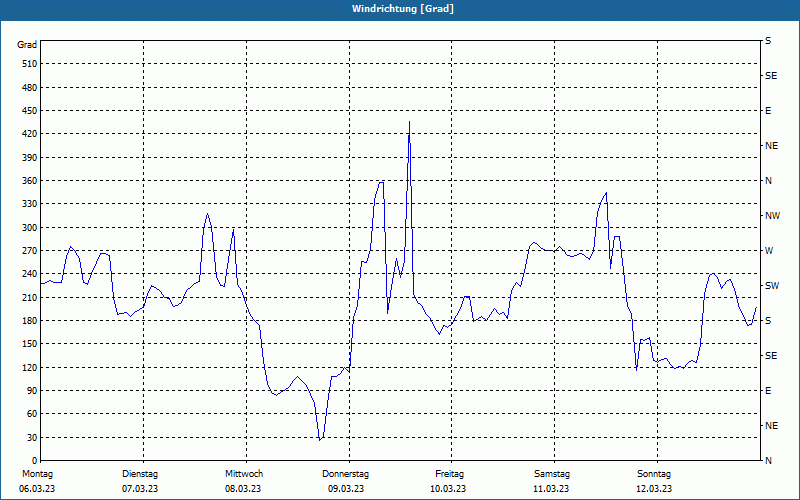This screenshot has height=500, width=800.
Task: Click the 510 value on left axis
Action: click(30, 64)
